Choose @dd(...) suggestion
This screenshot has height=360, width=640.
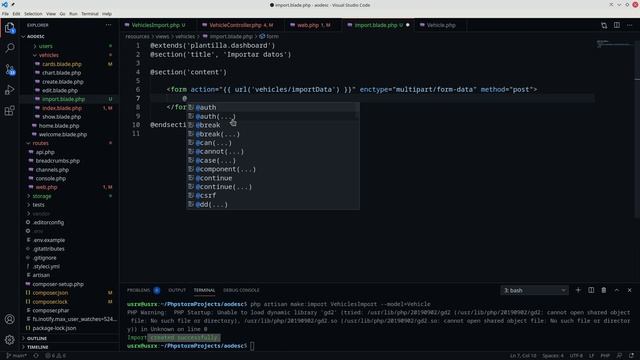coord(273,204)
